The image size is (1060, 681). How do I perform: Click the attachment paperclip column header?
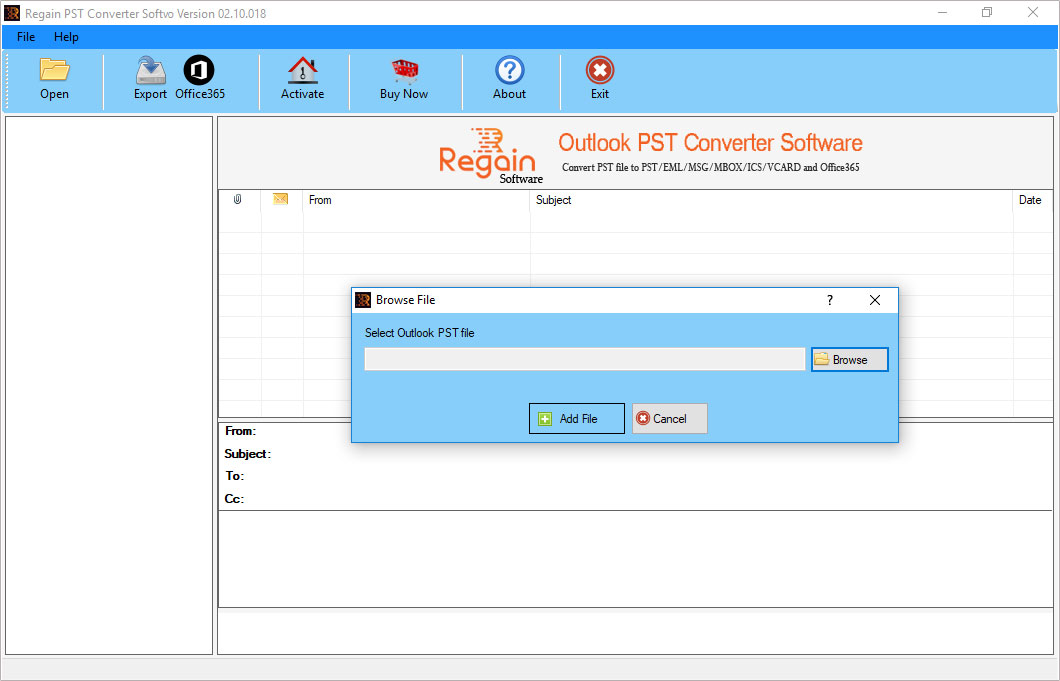[237, 199]
